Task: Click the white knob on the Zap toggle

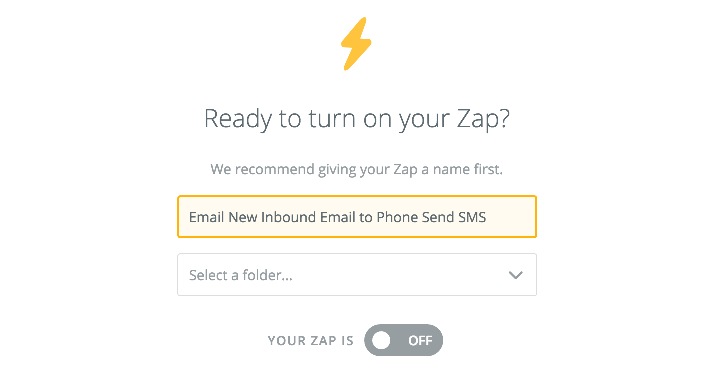Action: (381, 340)
